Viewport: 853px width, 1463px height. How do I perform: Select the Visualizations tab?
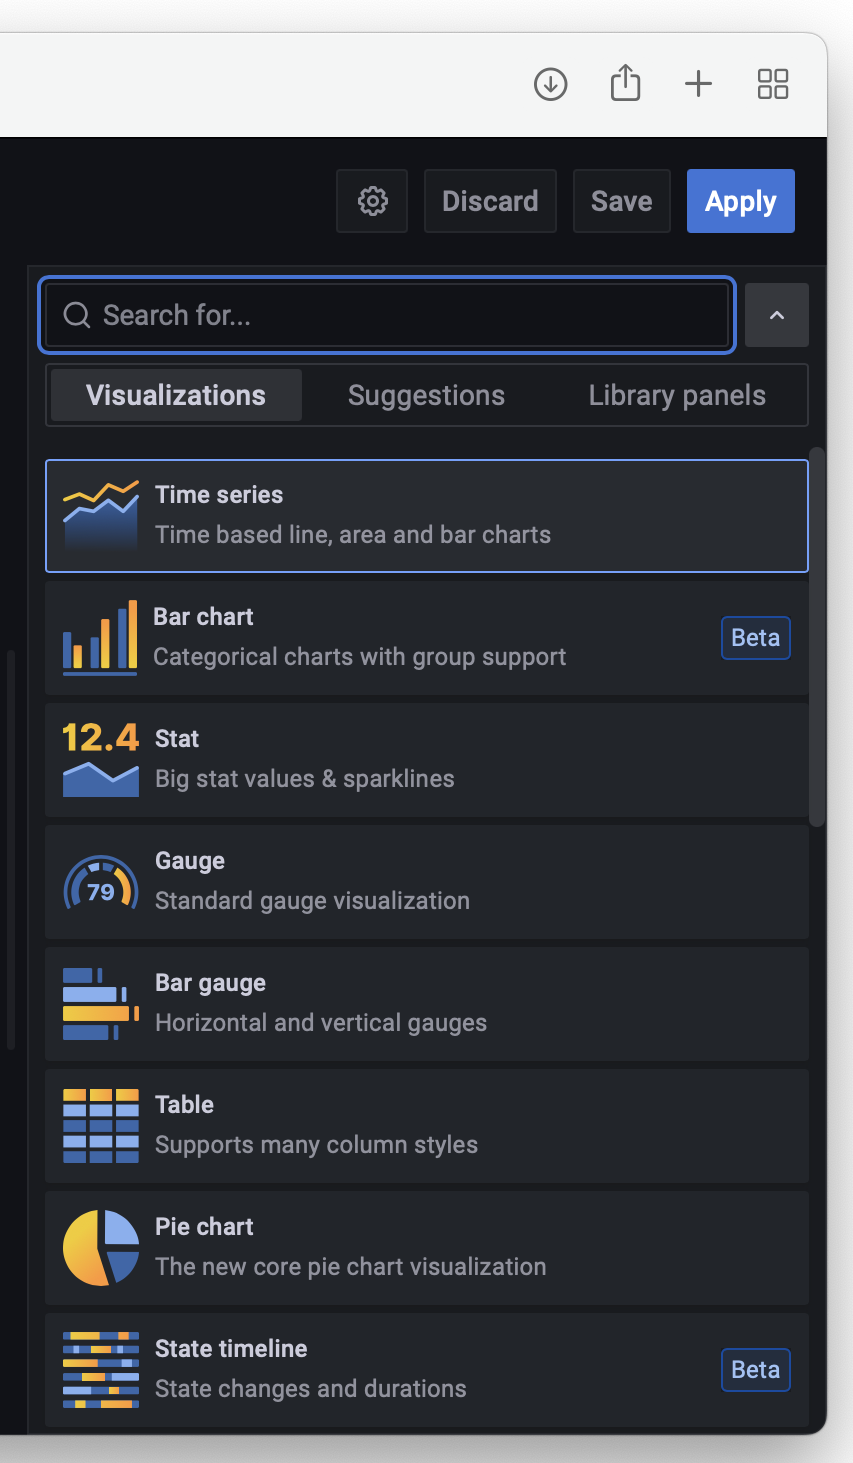tap(176, 395)
